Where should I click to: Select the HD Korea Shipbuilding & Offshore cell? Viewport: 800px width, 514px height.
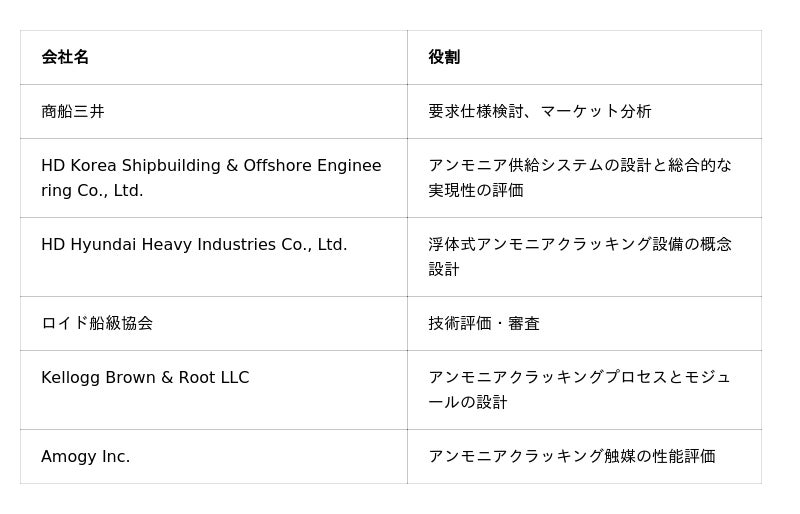211,177
